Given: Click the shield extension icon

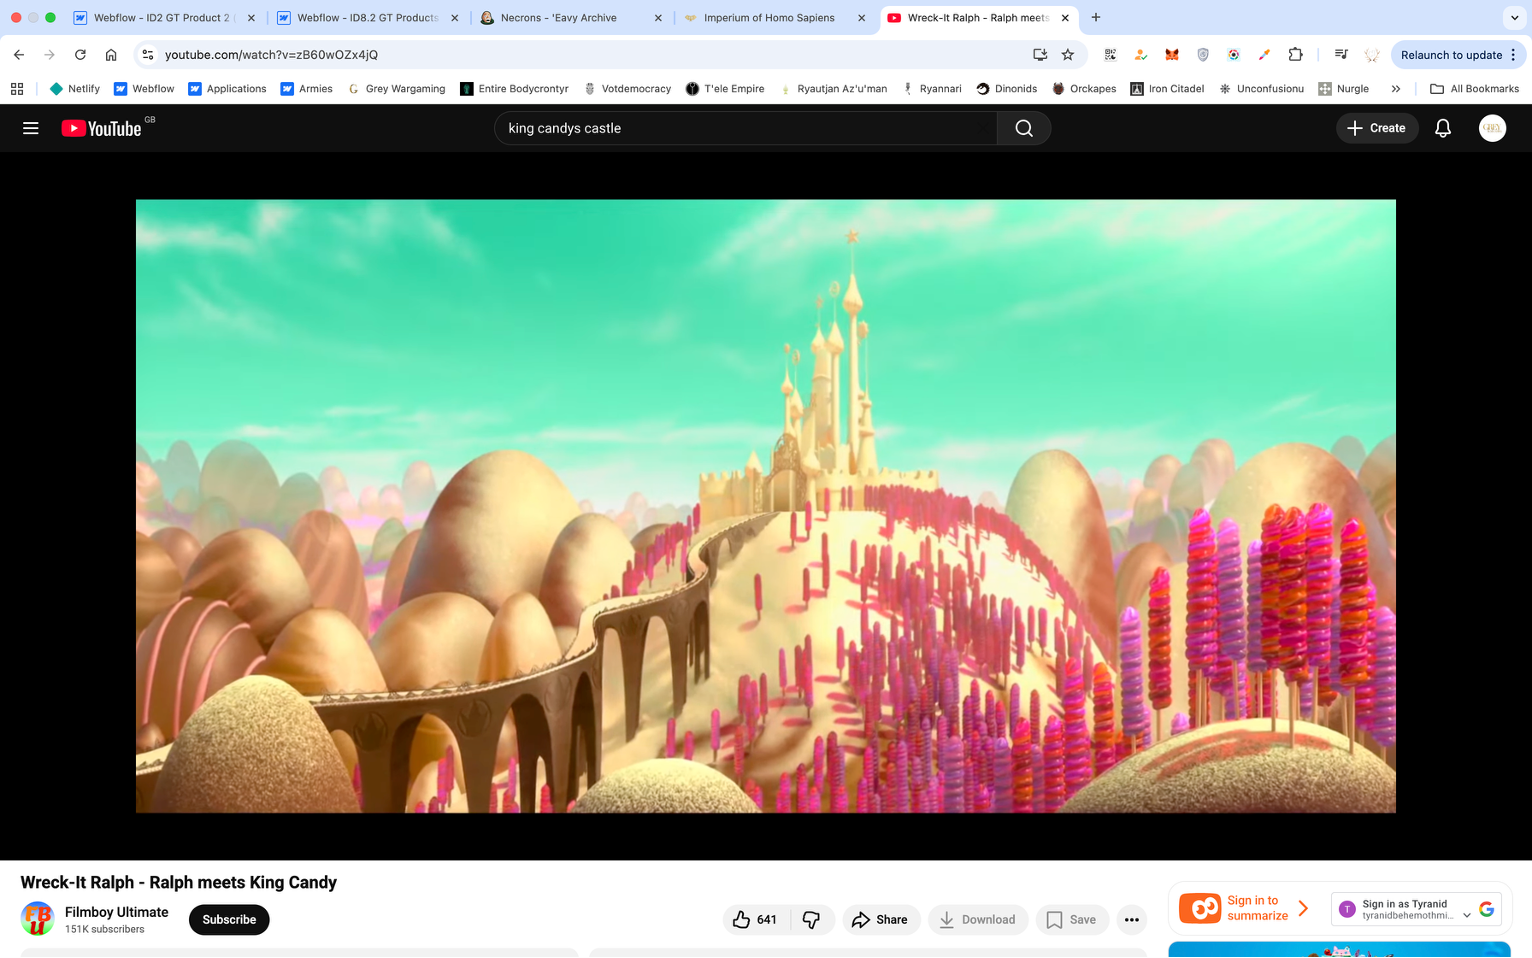Looking at the screenshot, I should point(1203,55).
